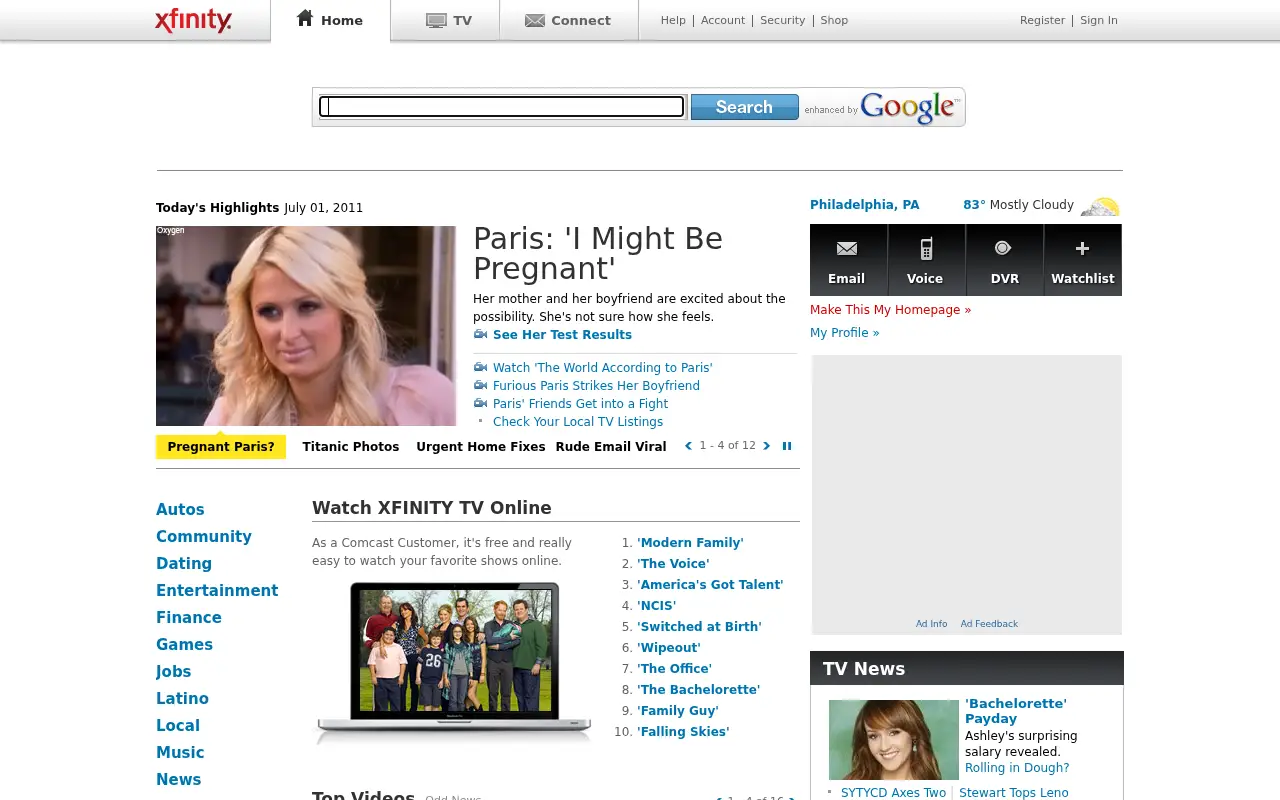Open 'America's Got Talent' show link
Image resolution: width=1280 pixels, height=800 pixels.
710,585
